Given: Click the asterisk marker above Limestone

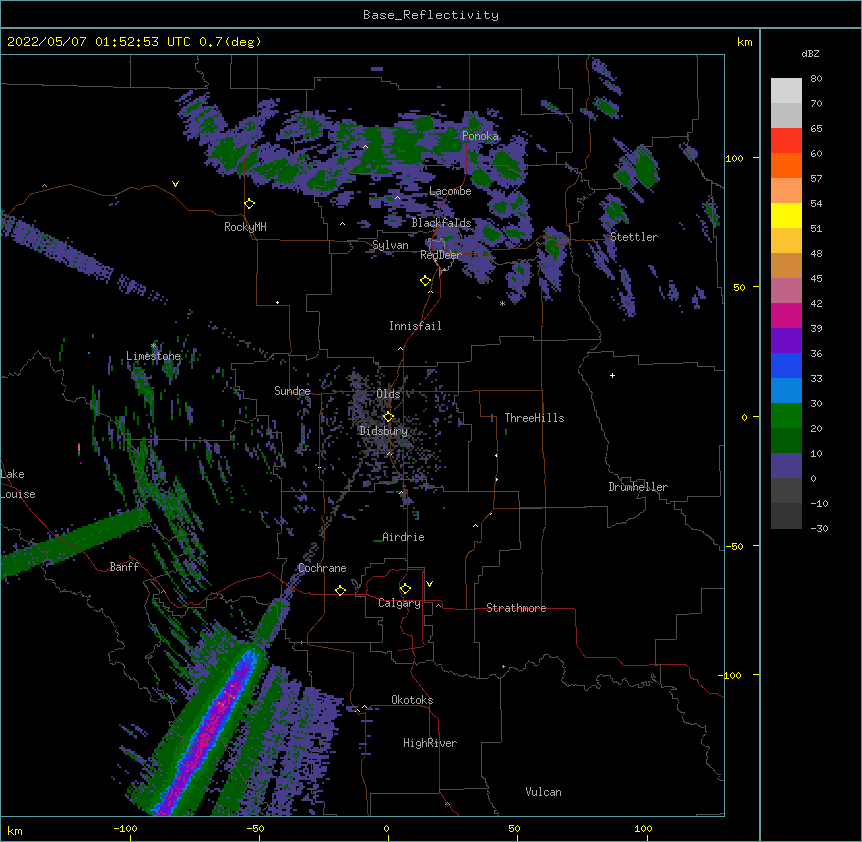Looking at the screenshot, I should 154,346.
